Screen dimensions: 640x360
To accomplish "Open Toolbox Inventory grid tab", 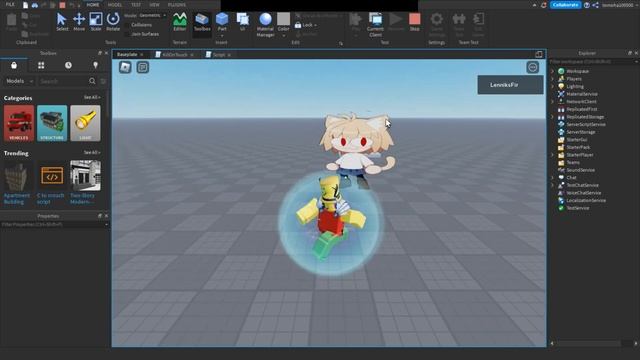I will pos(41,65).
